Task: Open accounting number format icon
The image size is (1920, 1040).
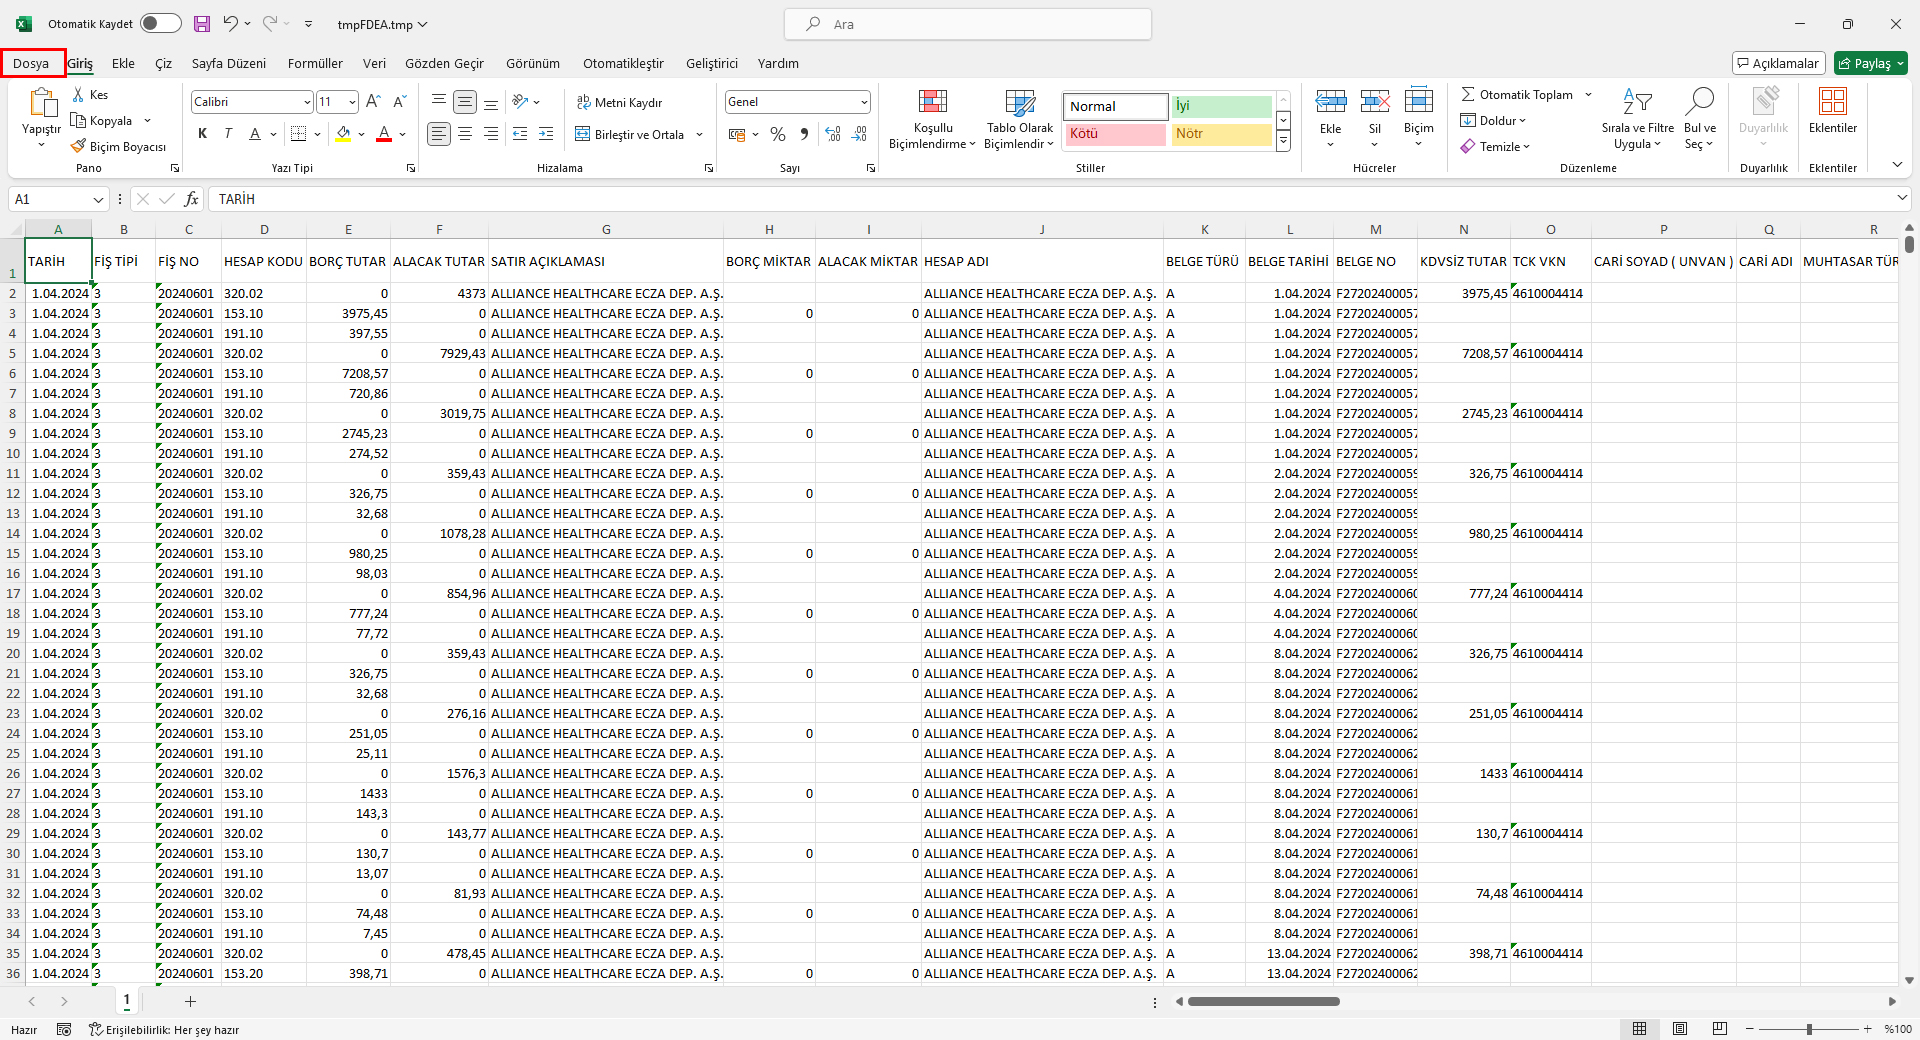Action: pyautogui.click(x=738, y=134)
